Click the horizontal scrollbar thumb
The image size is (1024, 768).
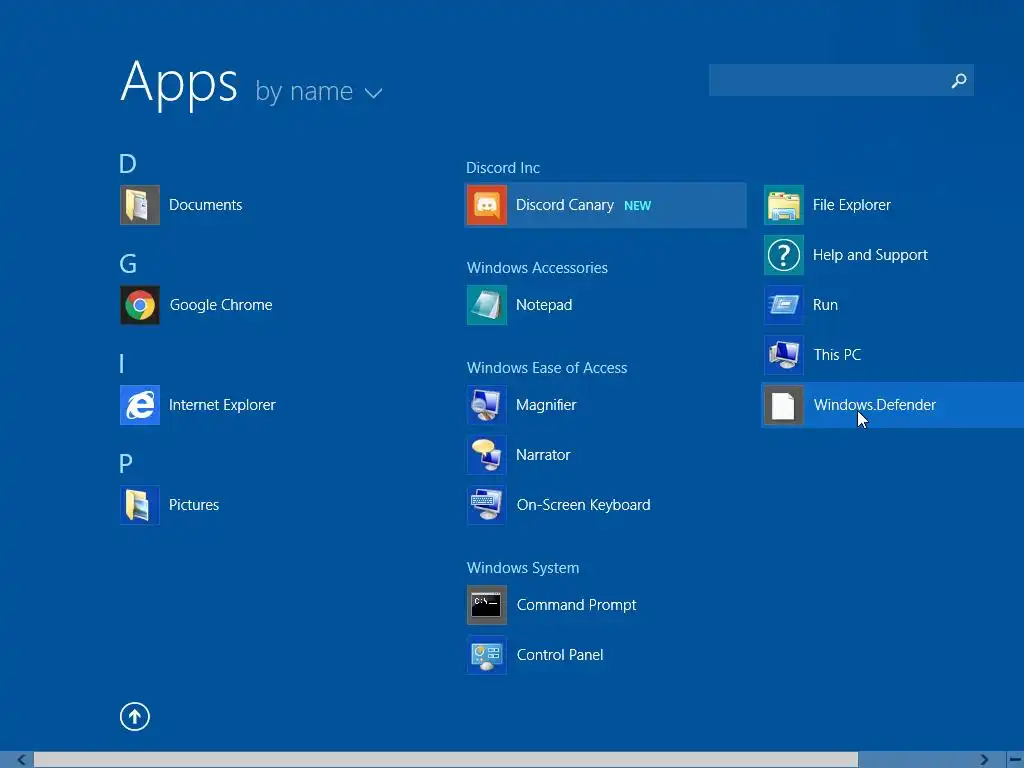click(x=445, y=760)
